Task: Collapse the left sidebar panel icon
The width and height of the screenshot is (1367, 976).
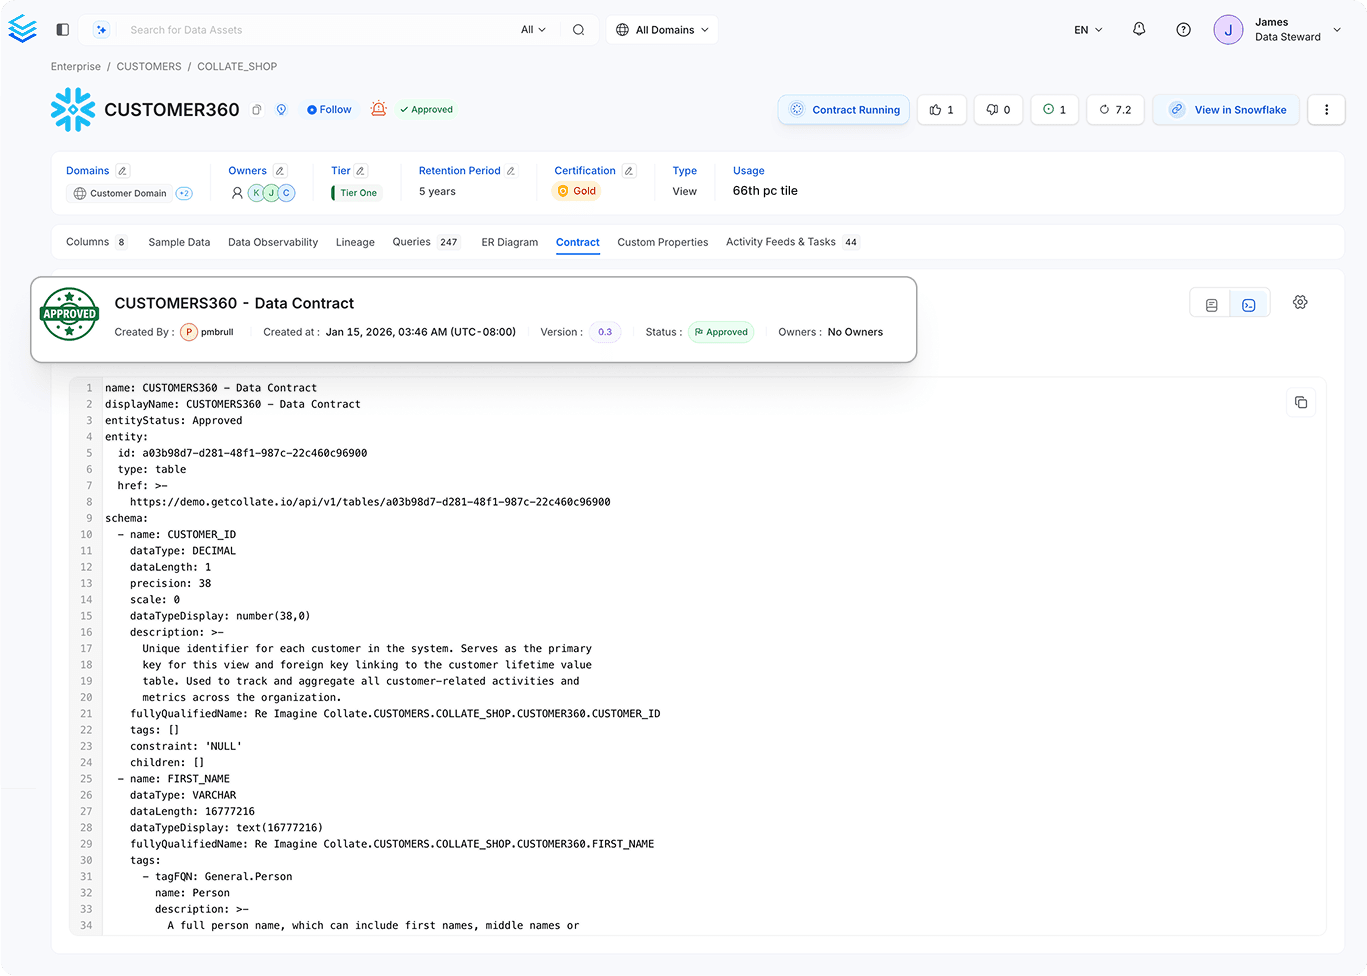Action: 63,30
